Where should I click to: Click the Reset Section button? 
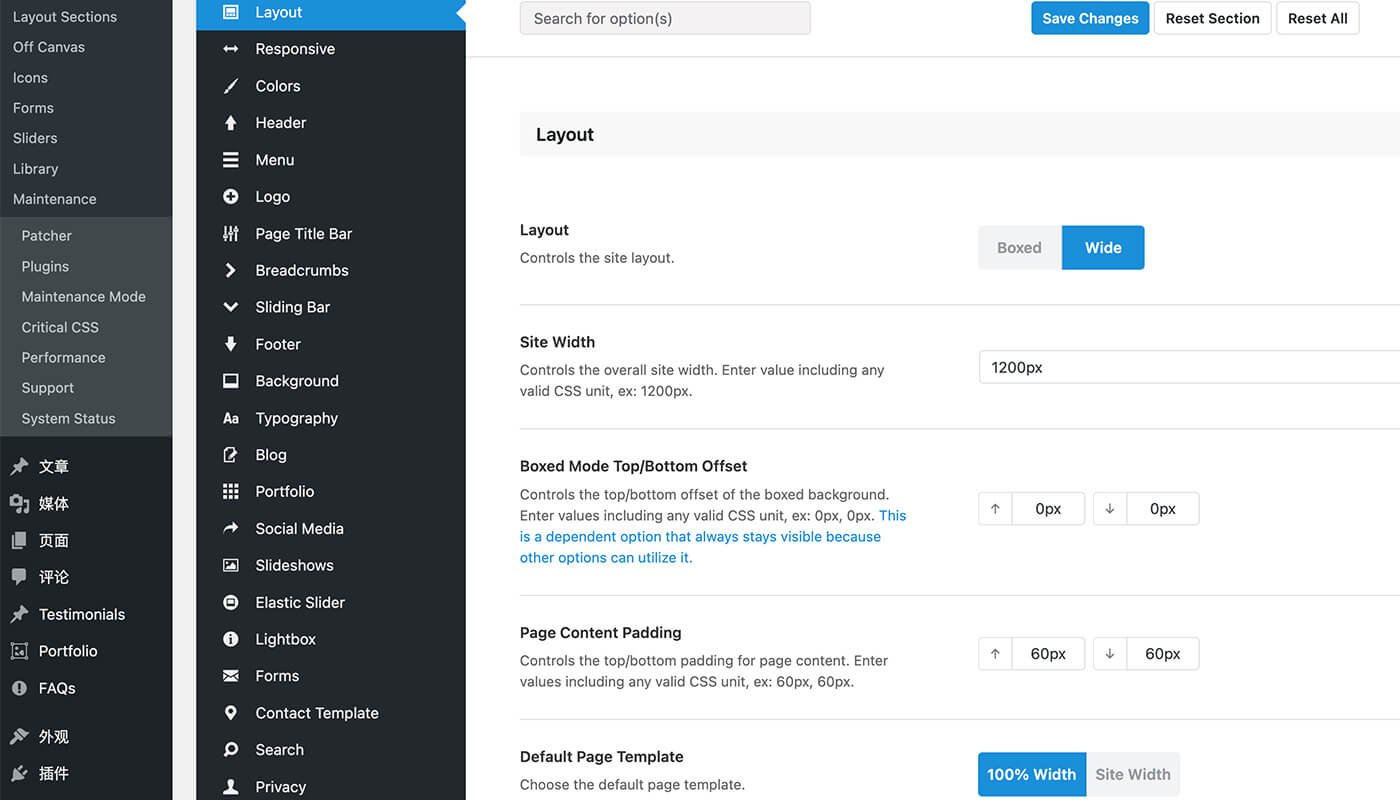point(1212,18)
